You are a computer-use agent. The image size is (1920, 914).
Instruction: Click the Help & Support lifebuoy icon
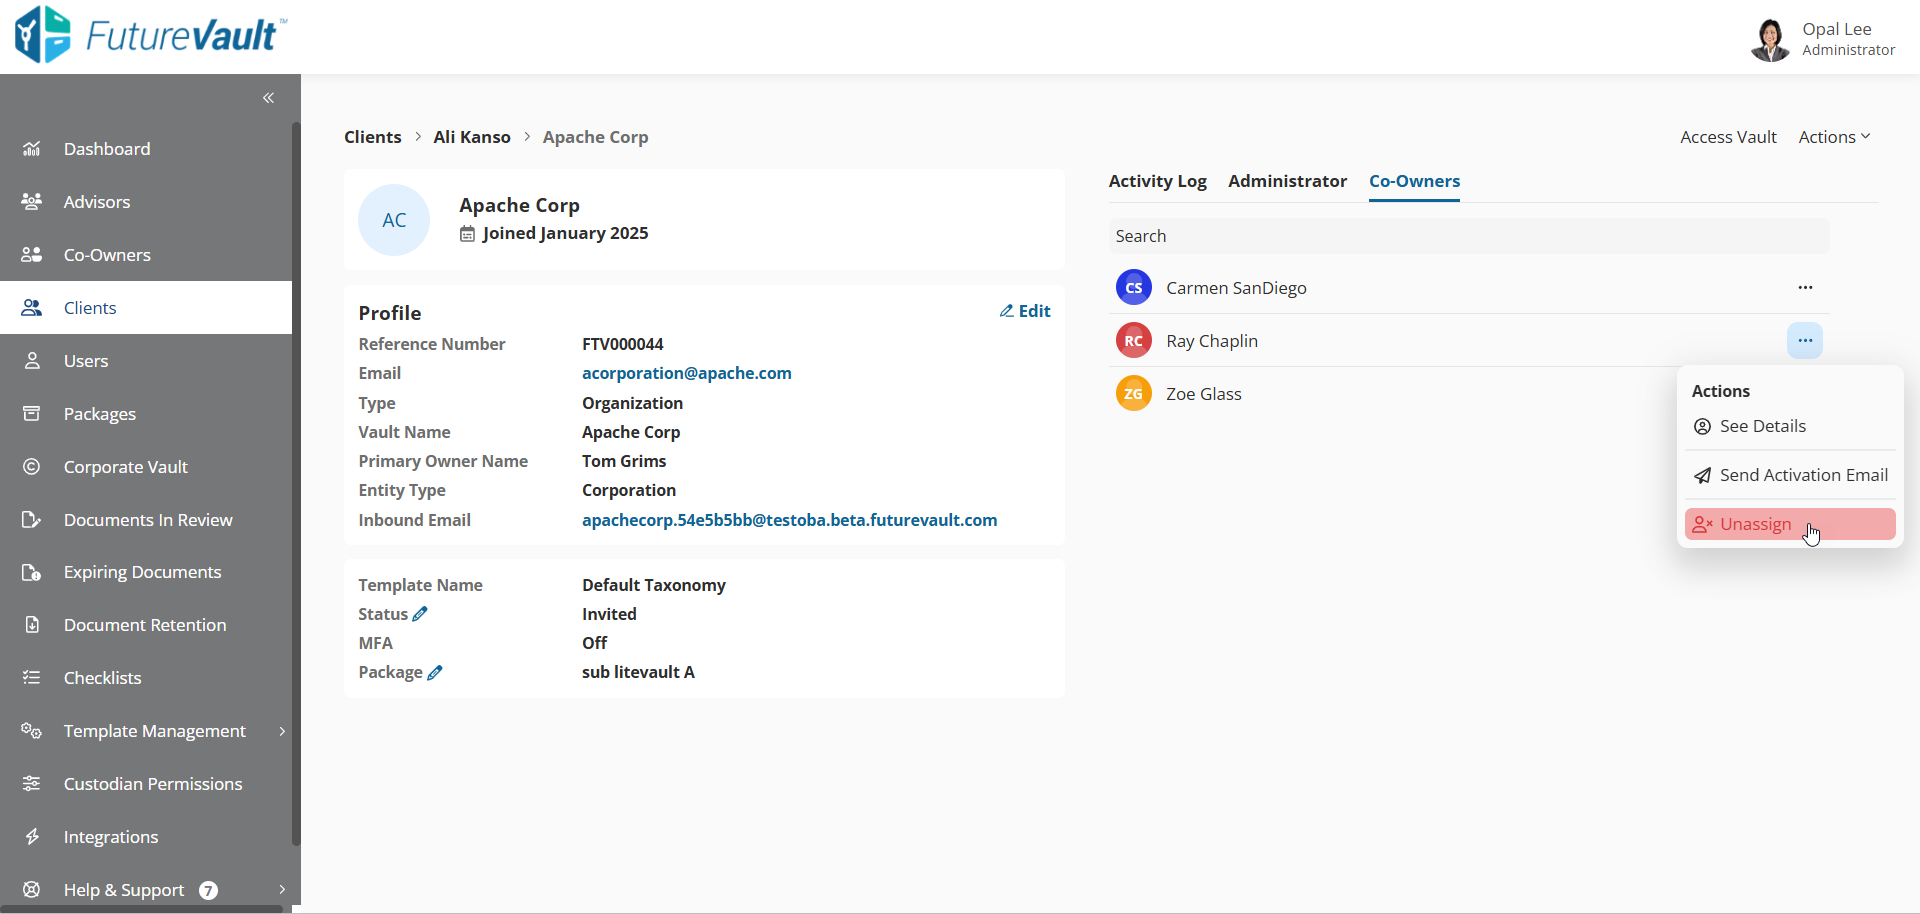tap(32, 890)
